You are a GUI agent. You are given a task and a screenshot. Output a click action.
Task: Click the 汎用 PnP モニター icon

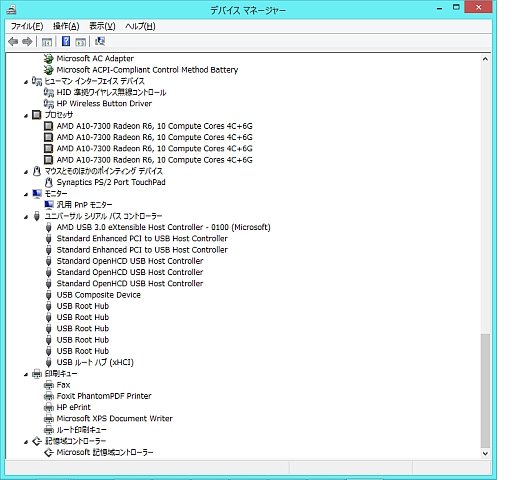click(x=49, y=205)
